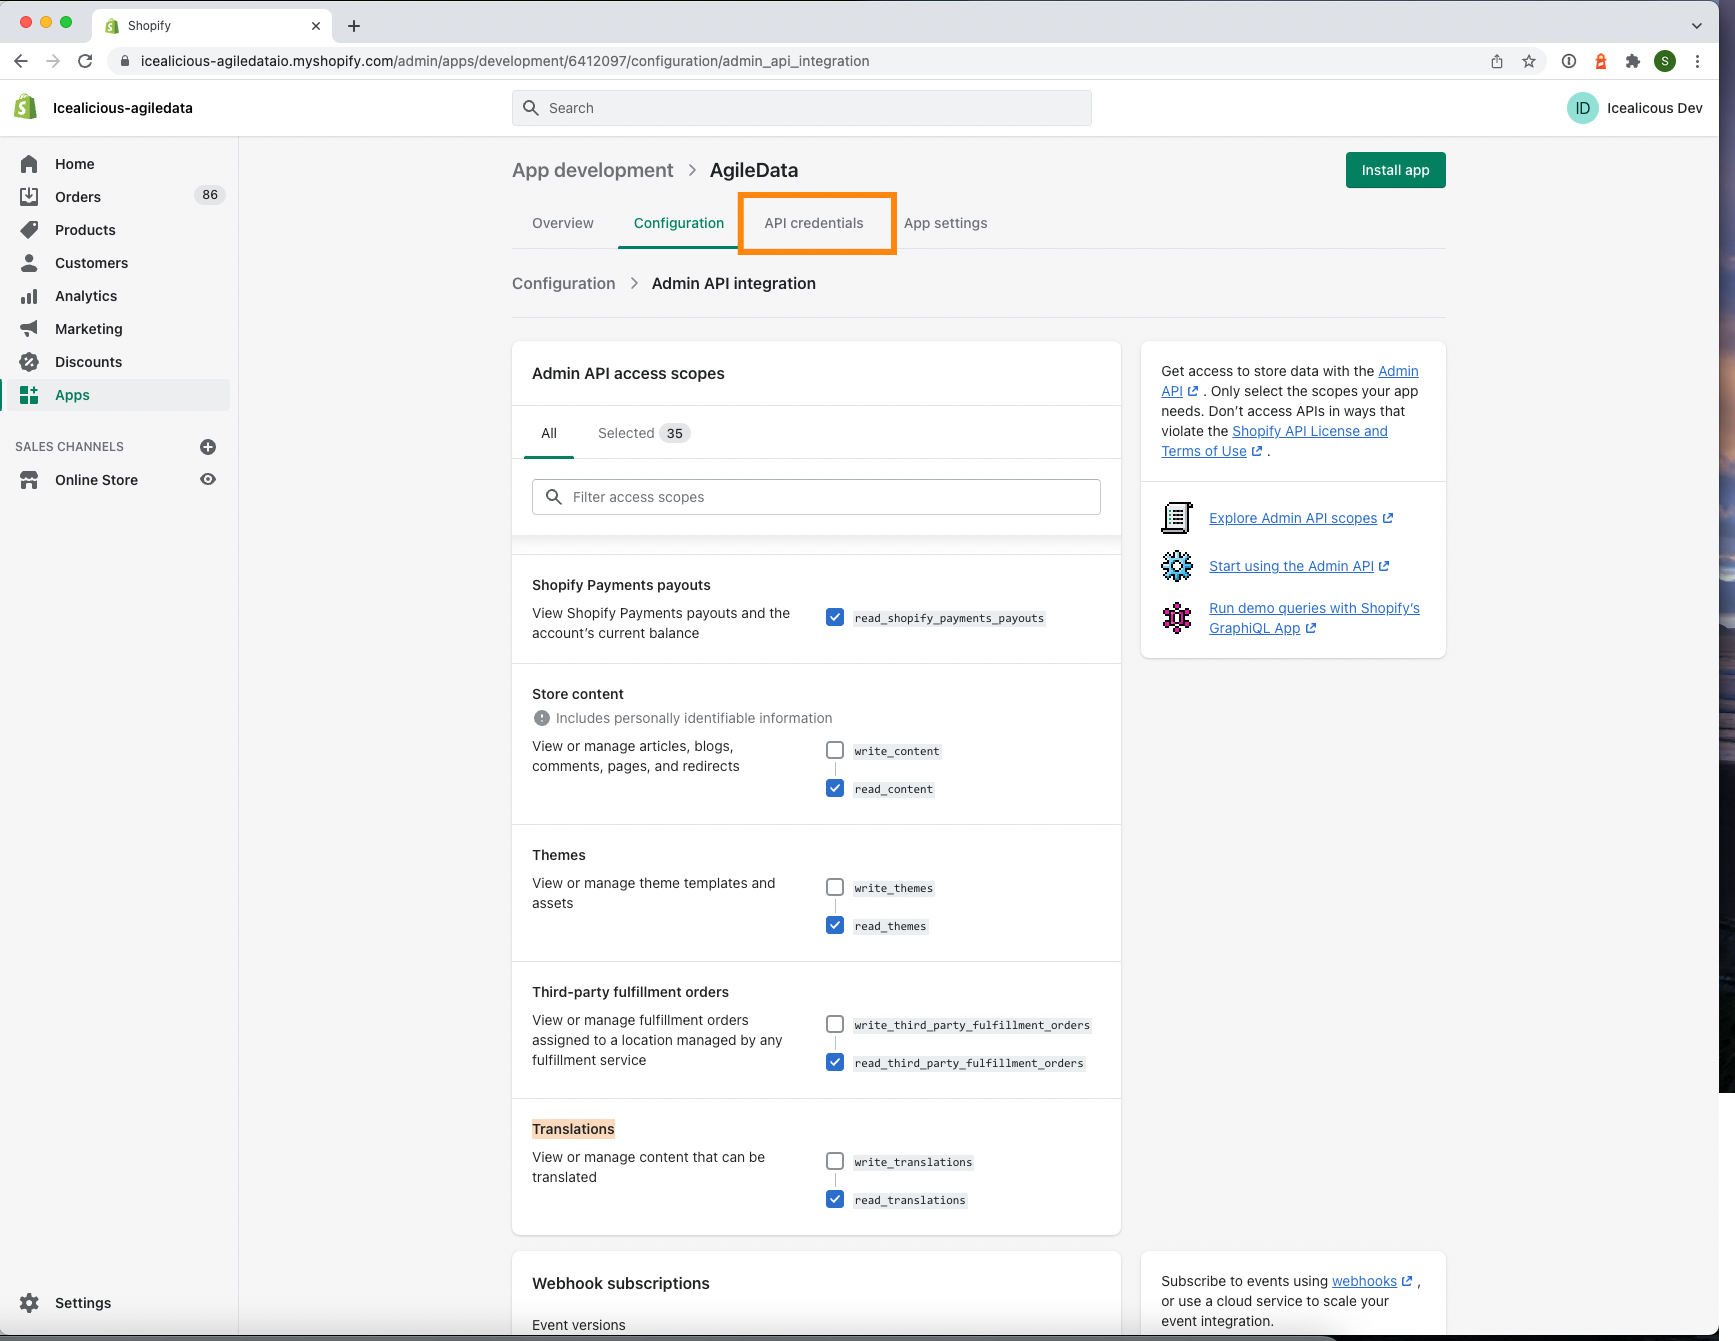Click Icealicous Dev account avatar
The height and width of the screenshot is (1341, 1735).
click(x=1583, y=108)
